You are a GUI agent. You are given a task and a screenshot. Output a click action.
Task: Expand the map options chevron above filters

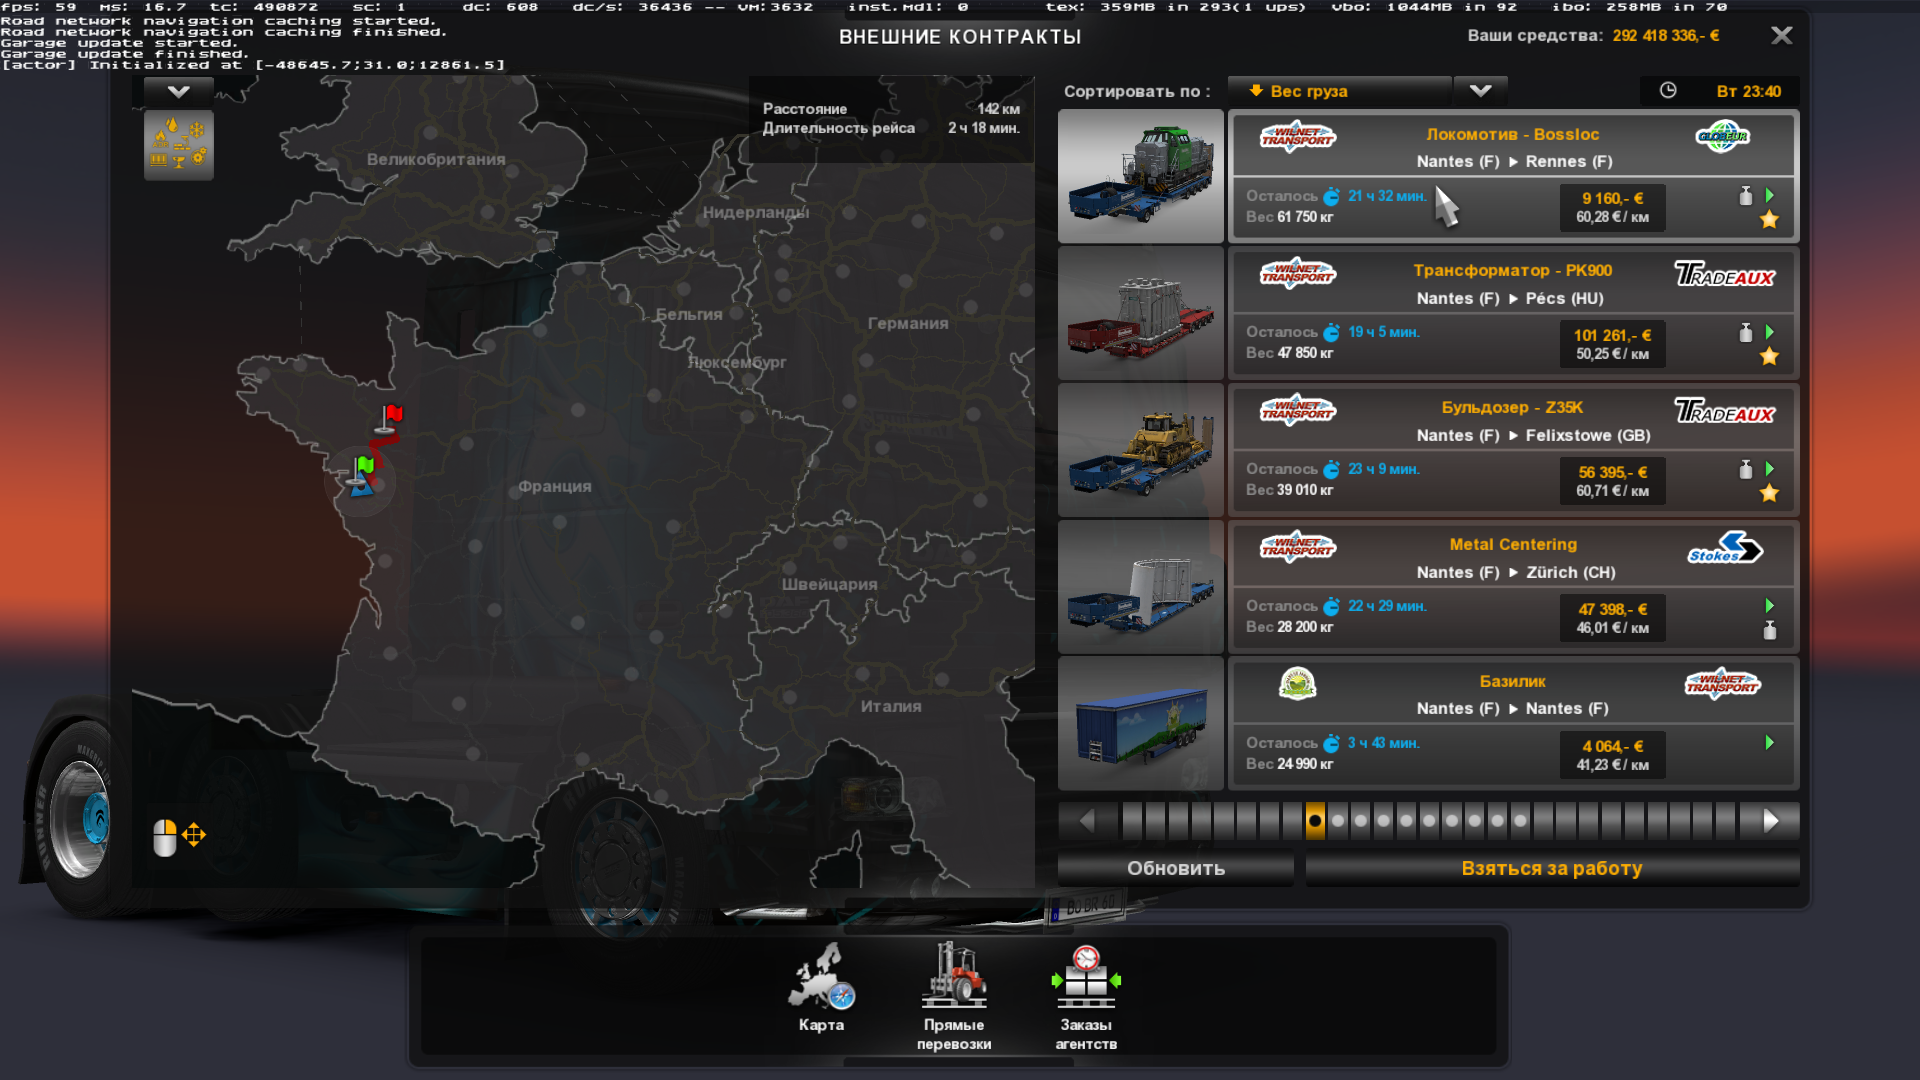pos(179,91)
